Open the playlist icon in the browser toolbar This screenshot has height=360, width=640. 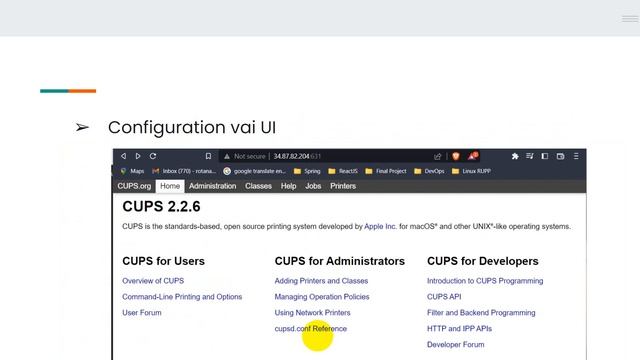coord(530,156)
